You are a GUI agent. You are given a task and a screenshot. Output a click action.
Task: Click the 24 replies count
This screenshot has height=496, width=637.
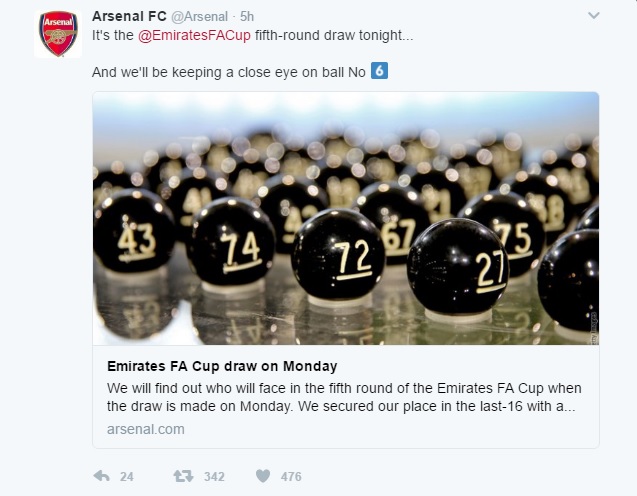(x=127, y=477)
